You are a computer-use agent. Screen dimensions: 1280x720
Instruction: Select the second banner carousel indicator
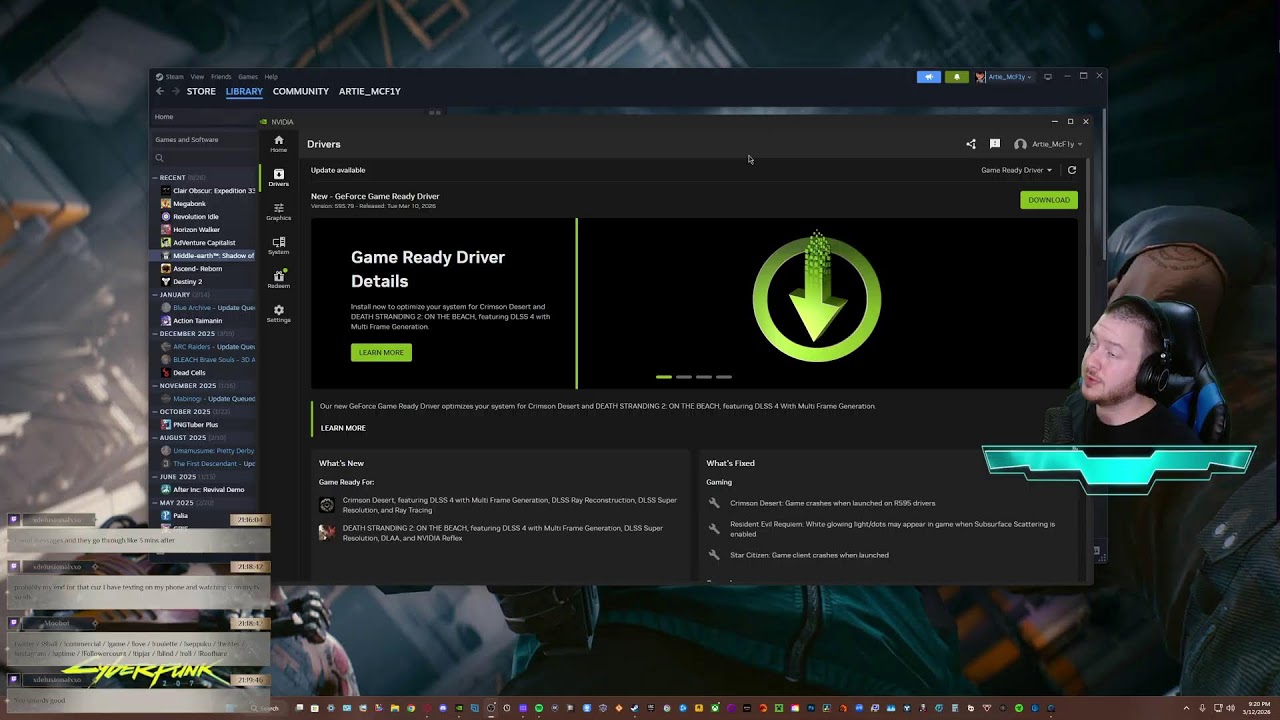pos(683,377)
